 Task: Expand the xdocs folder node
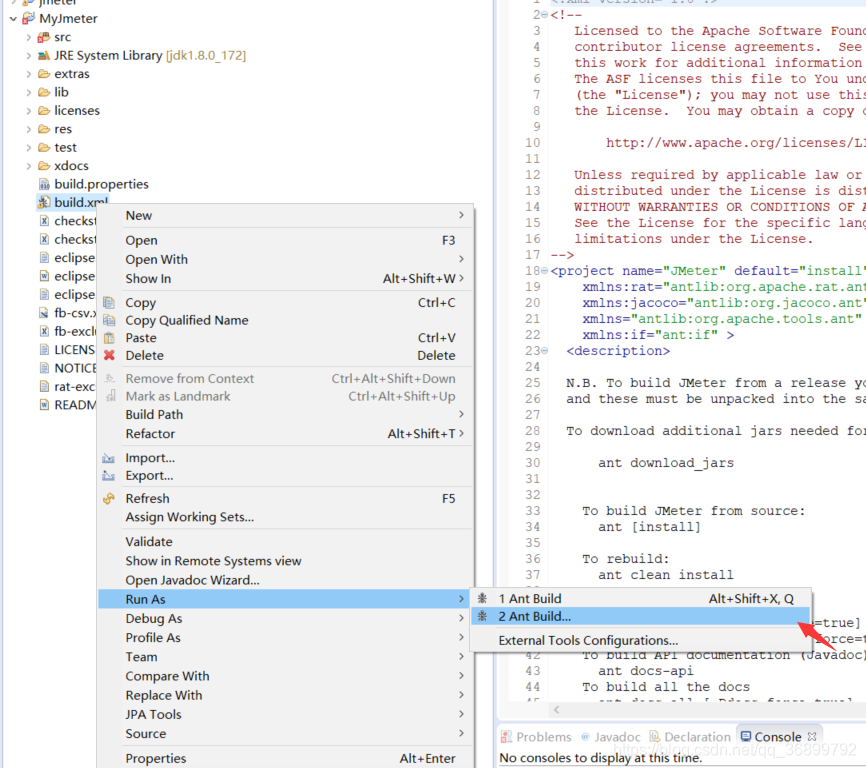click(29, 166)
